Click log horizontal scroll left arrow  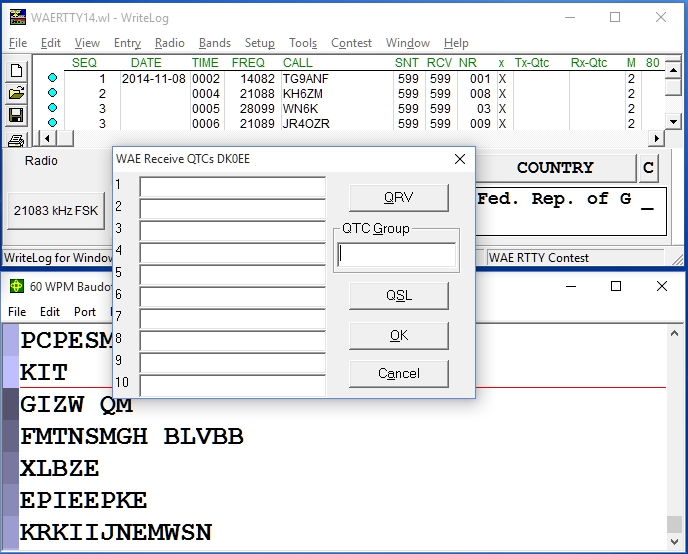pos(47,139)
